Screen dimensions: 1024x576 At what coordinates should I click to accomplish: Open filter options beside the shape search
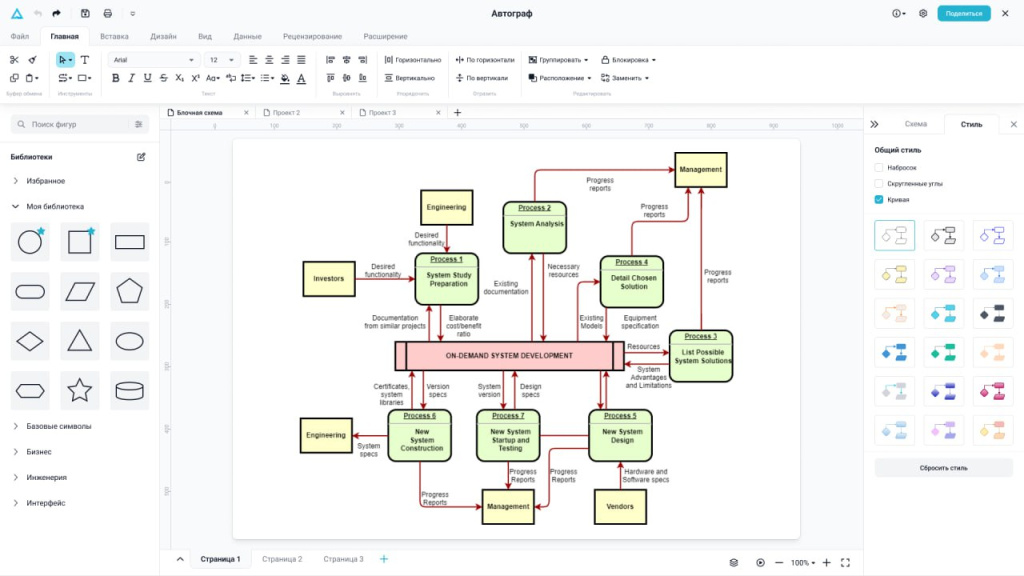(x=139, y=125)
